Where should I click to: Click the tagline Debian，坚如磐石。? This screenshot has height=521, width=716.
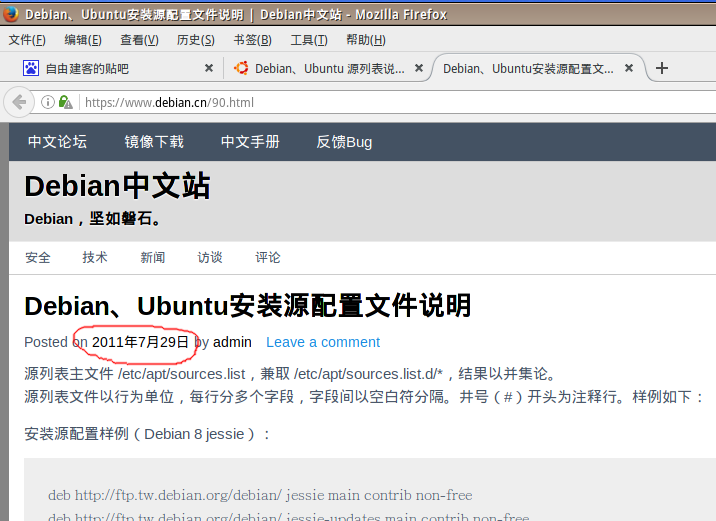(93, 219)
